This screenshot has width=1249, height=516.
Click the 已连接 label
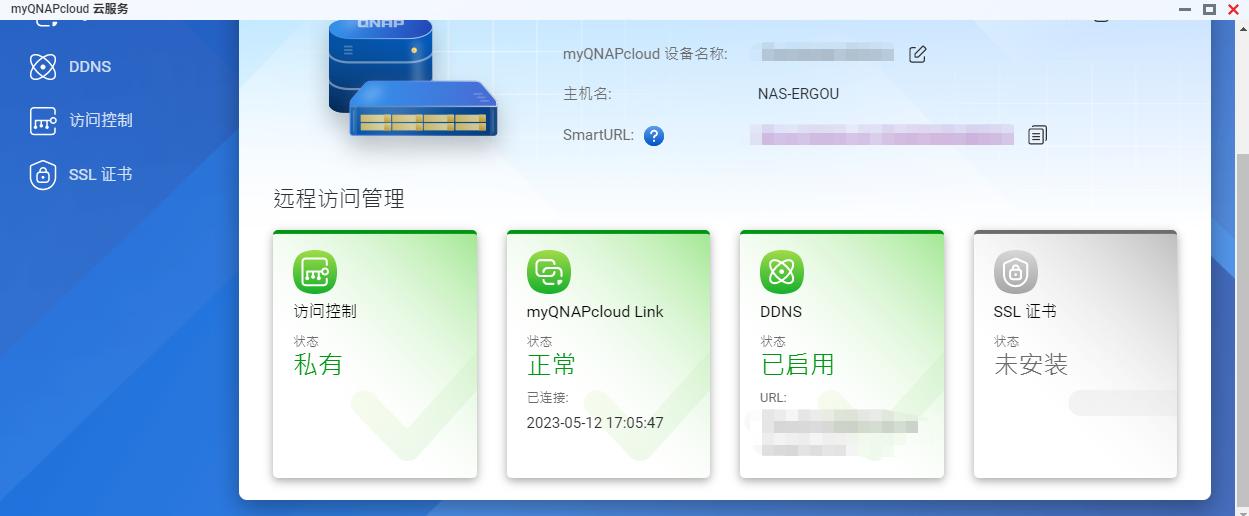coord(548,398)
